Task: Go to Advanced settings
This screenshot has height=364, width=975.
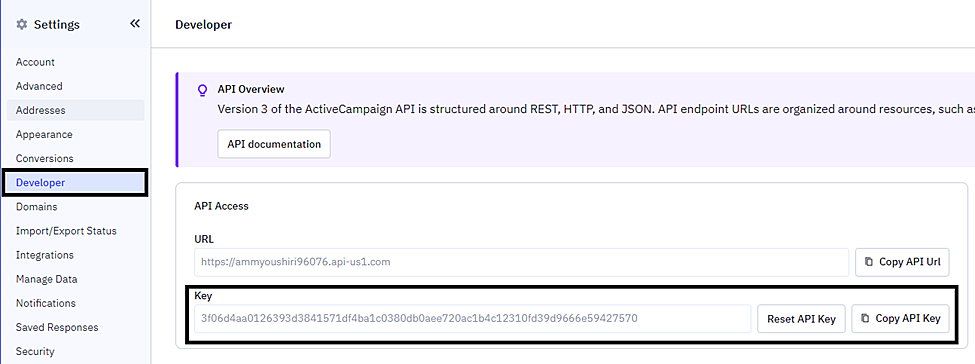Action: click(x=39, y=86)
